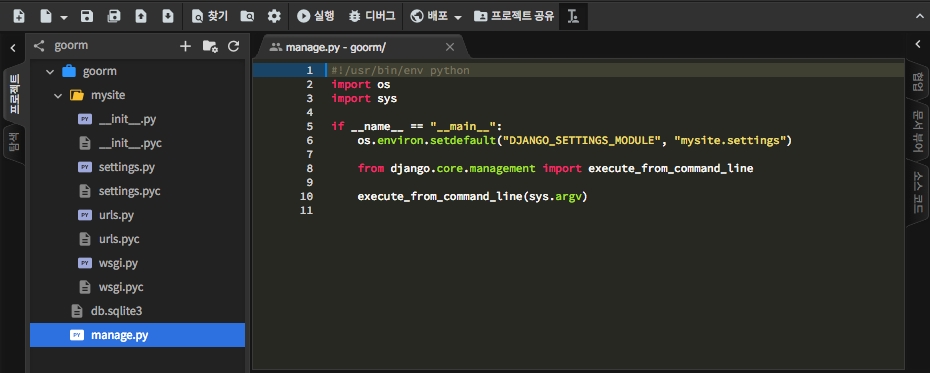This screenshot has width=930, height=373.
Task: Click the new file icon in toolbar
Action: click(46, 16)
